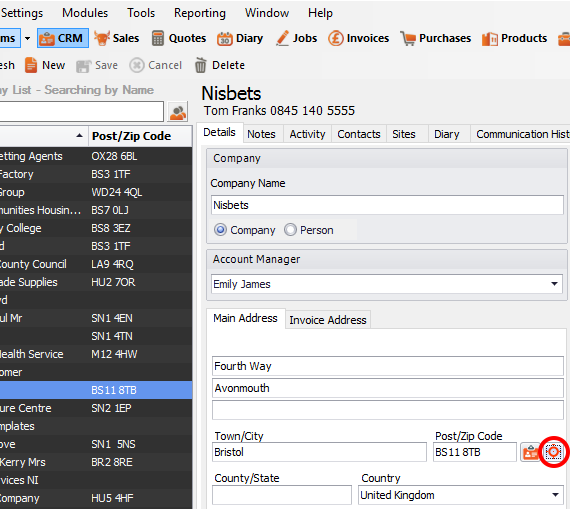Open the Diary calendar module
Viewport: 570px width, 509px height.
(240, 38)
